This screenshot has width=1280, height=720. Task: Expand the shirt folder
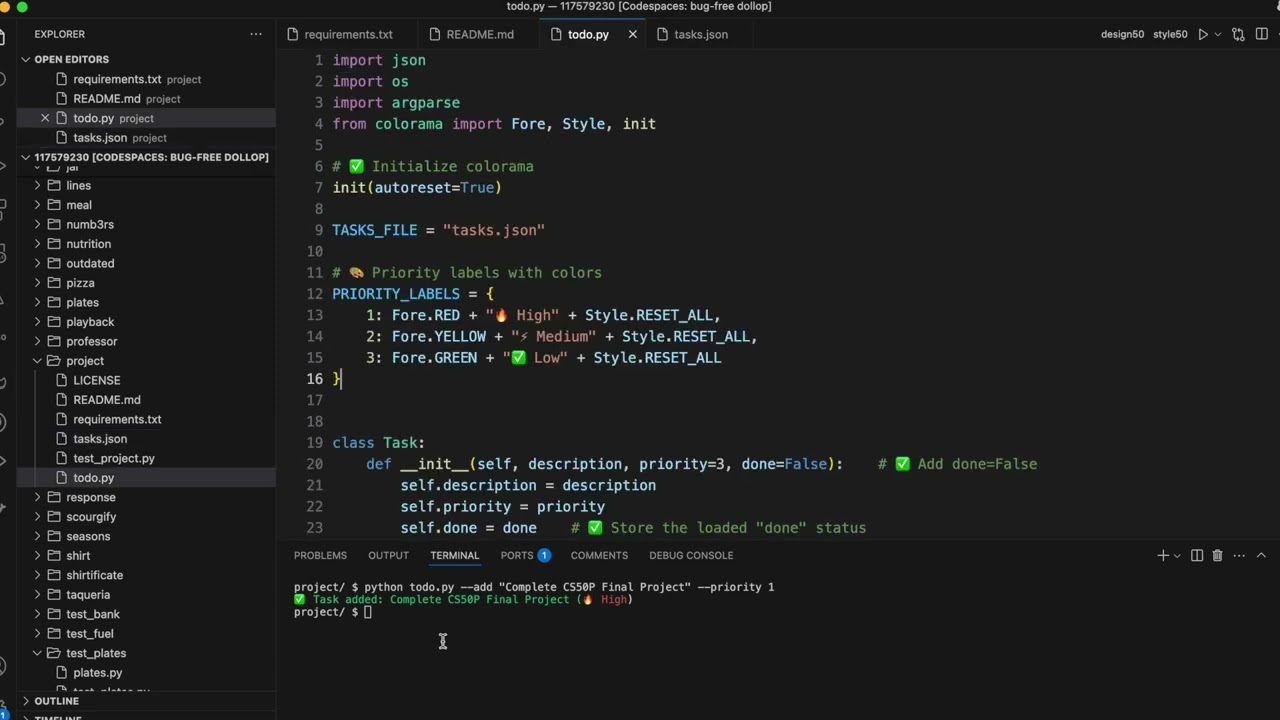tap(78, 556)
